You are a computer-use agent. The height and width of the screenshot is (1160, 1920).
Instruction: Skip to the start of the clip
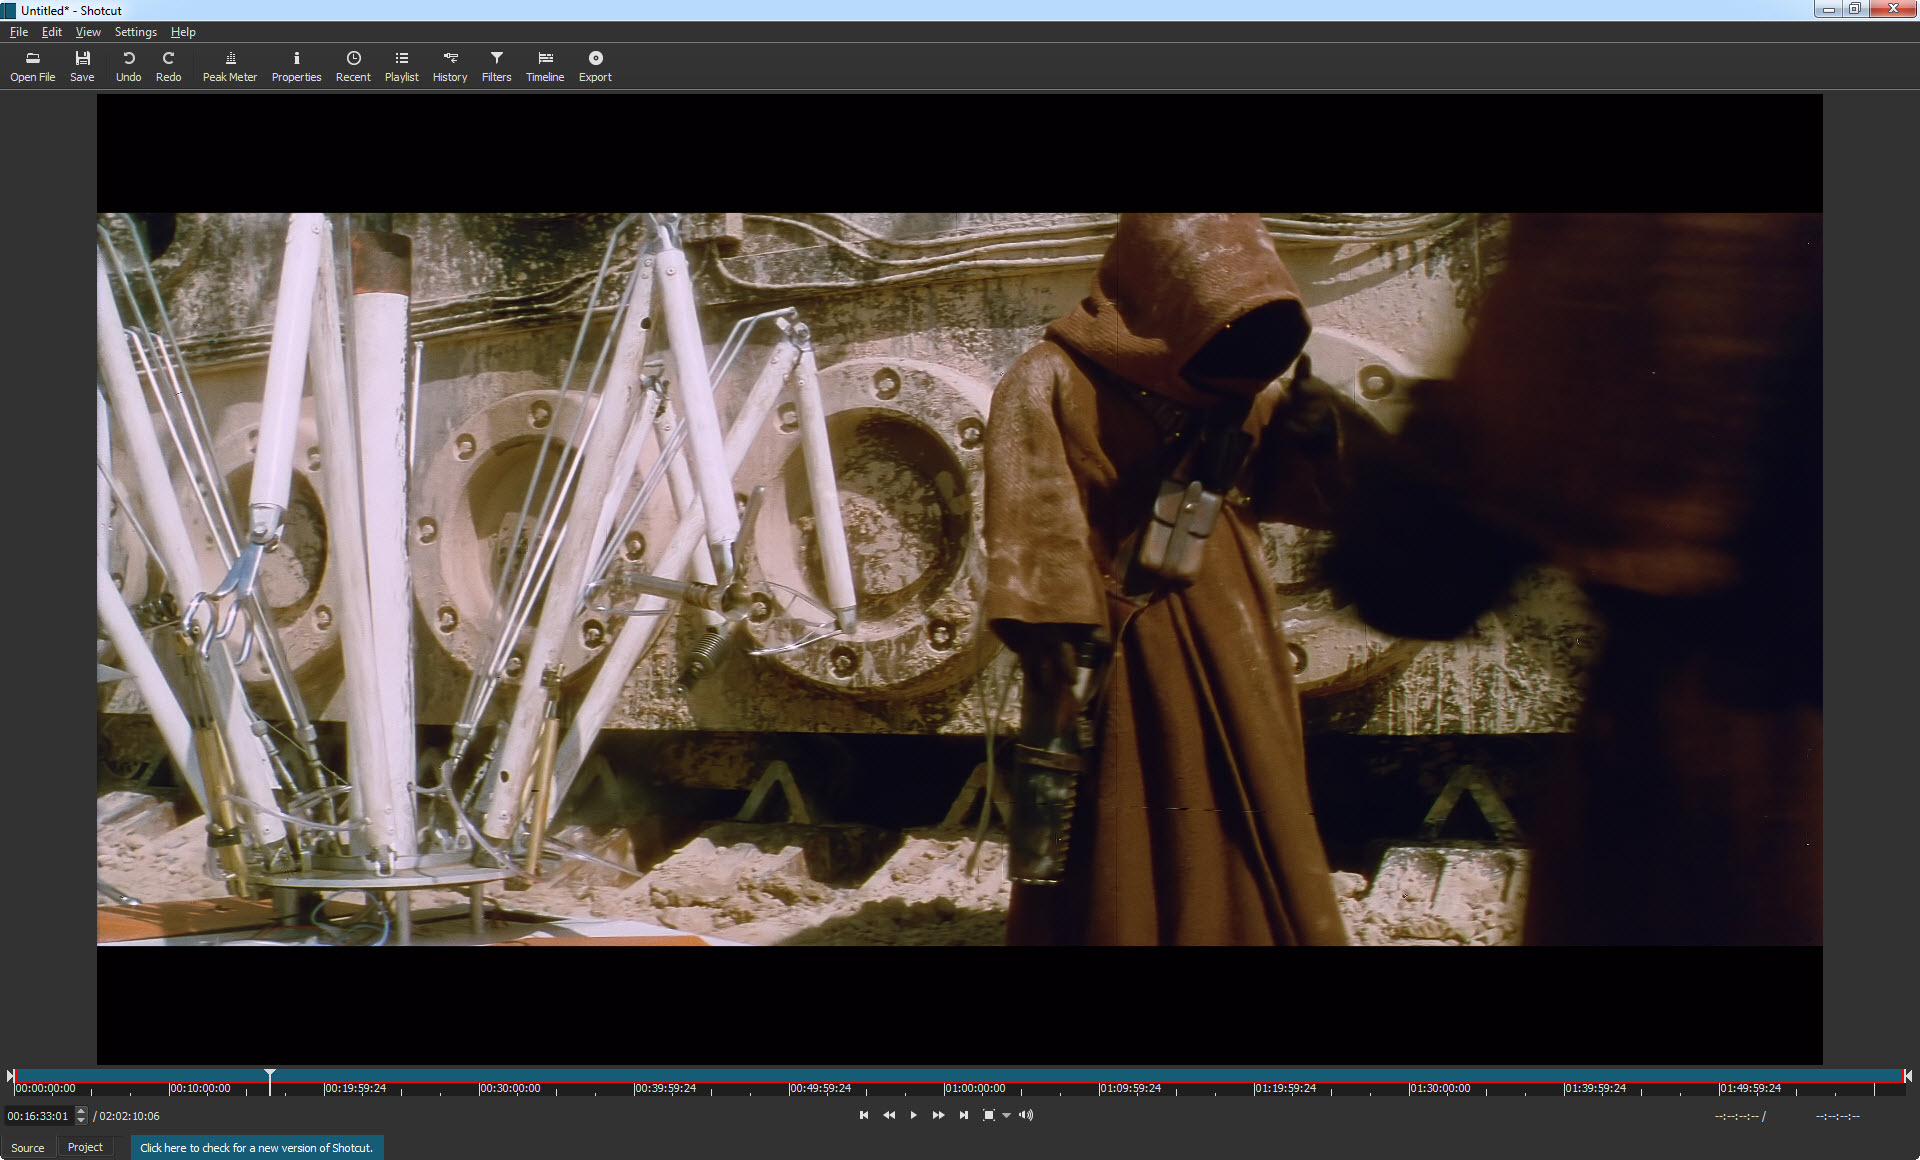pos(864,1115)
